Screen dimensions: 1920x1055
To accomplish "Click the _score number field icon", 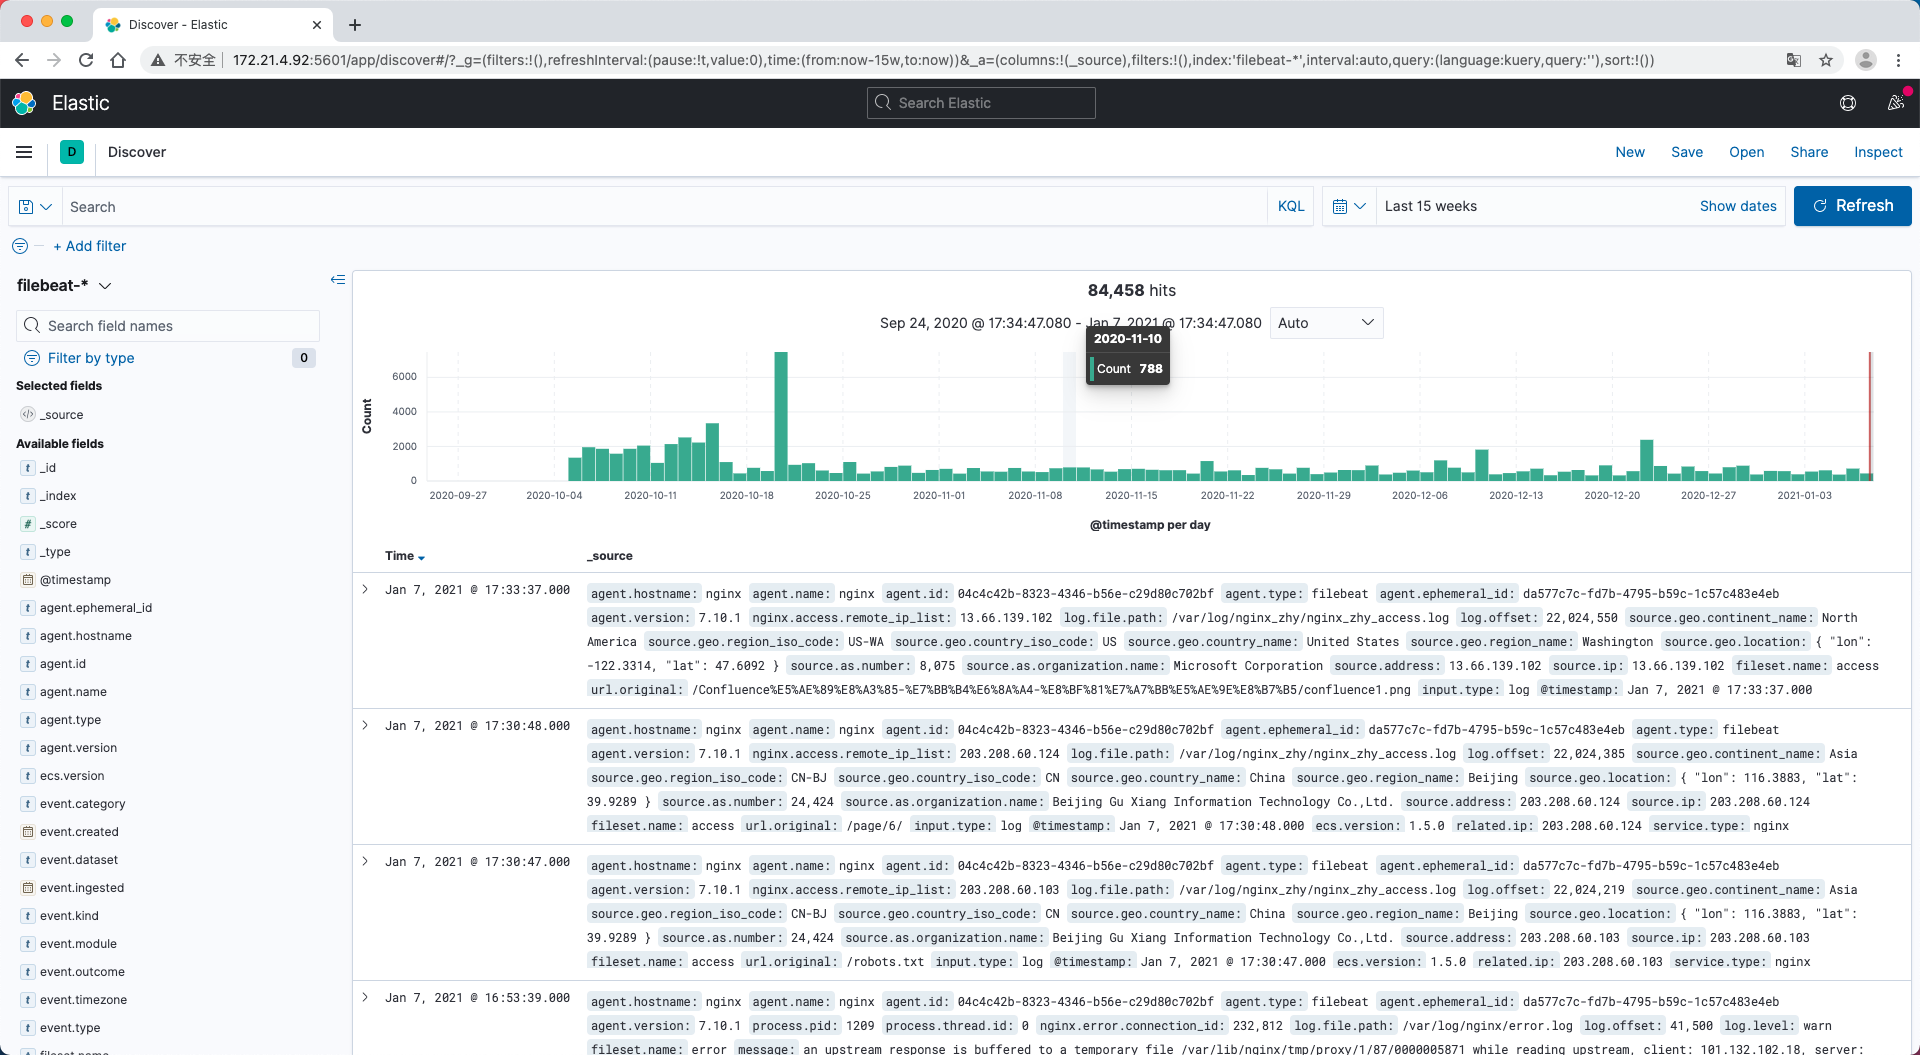I will pos(28,524).
